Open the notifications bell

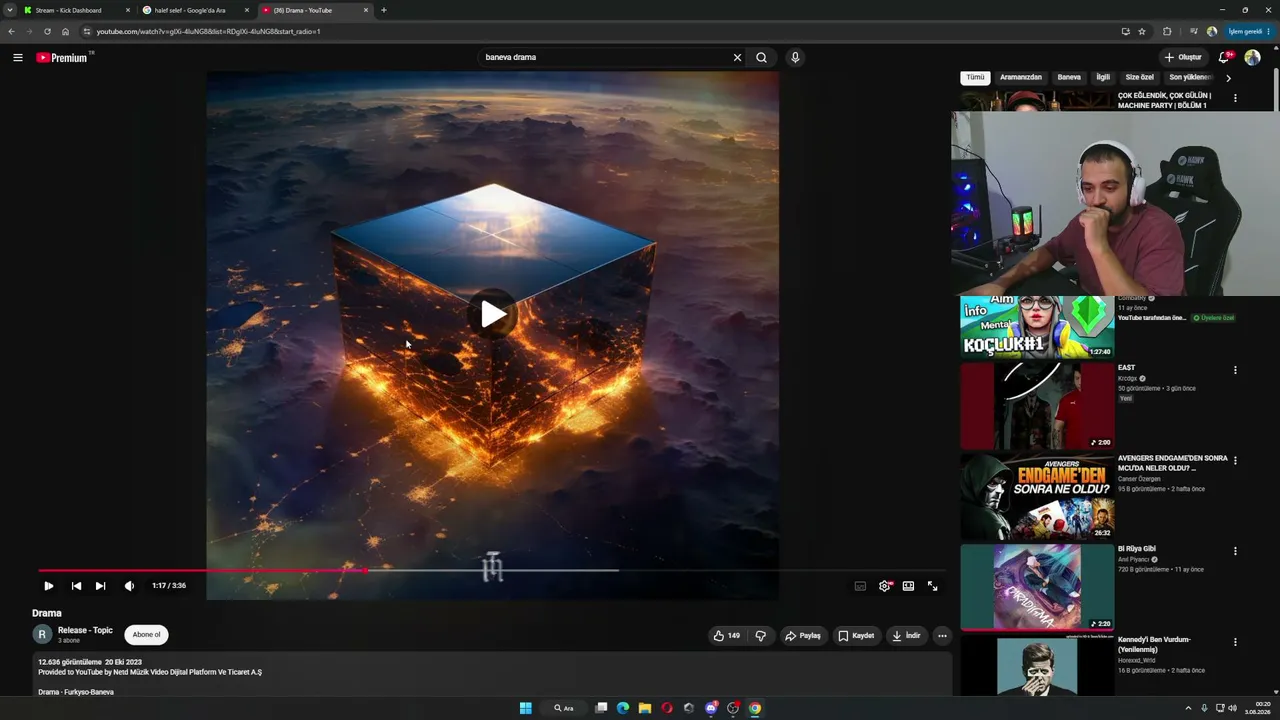pyautogui.click(x=1224, y=57)
